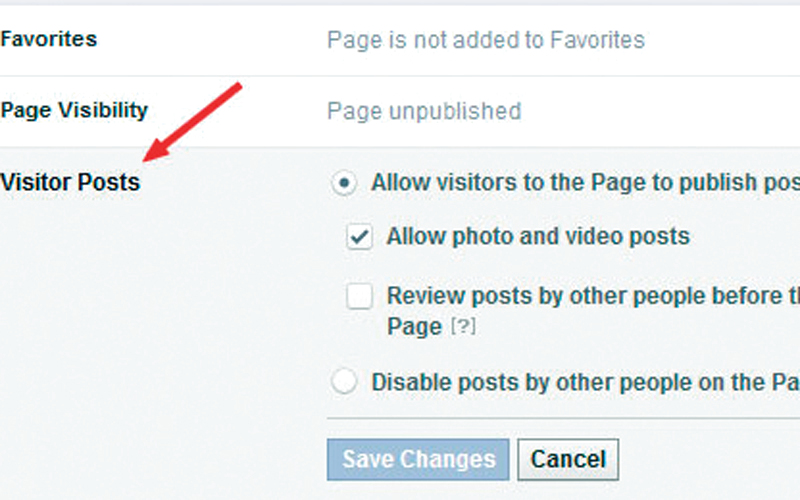Expand the Page Visibility settings row

pos(74,110)
